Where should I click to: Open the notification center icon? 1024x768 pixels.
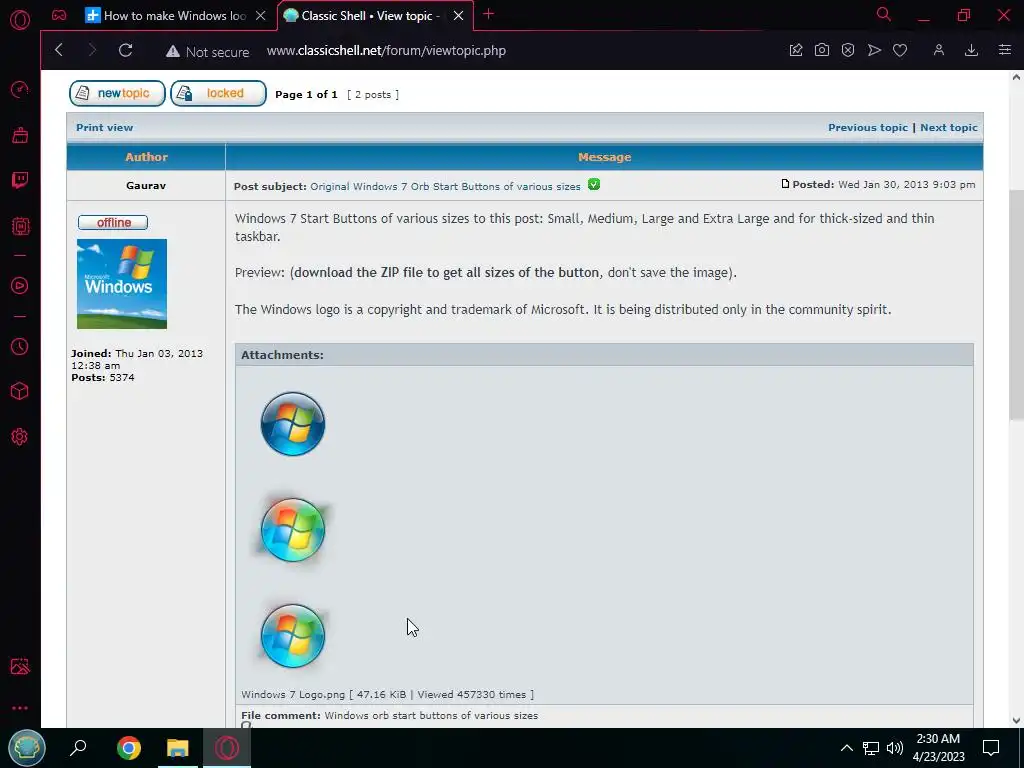(991, 748)
